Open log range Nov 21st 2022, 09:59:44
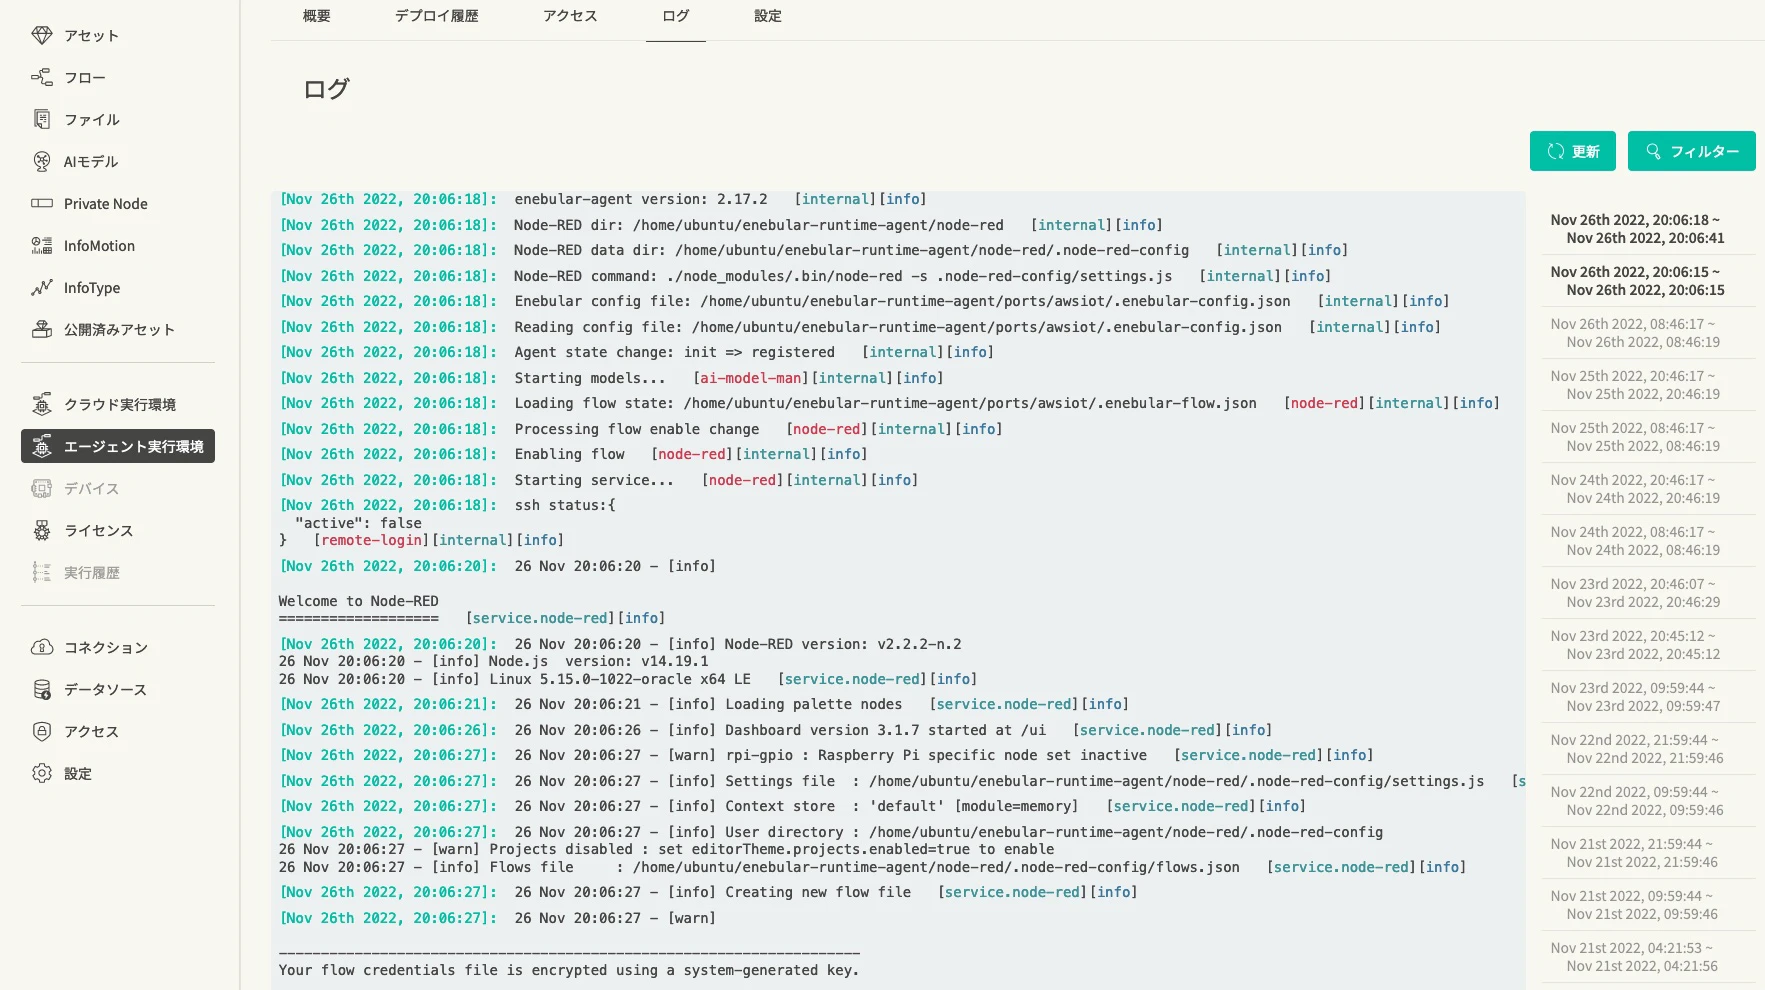The image size is (1765, 990). click(x=1648, y=905)
